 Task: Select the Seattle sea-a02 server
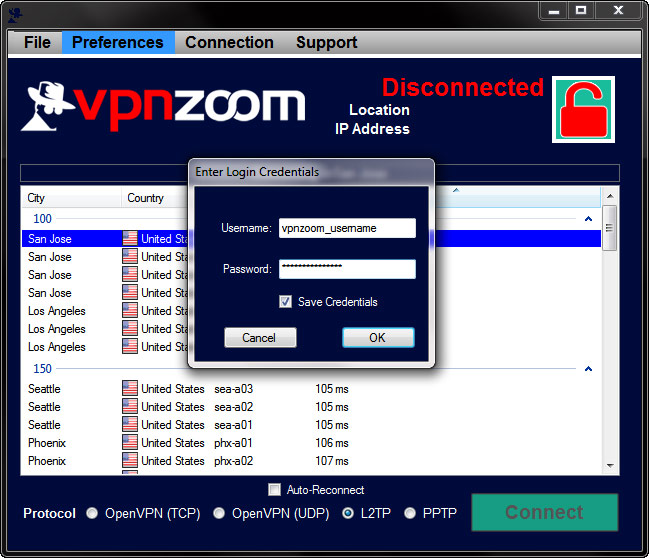[x=311, y=406]
